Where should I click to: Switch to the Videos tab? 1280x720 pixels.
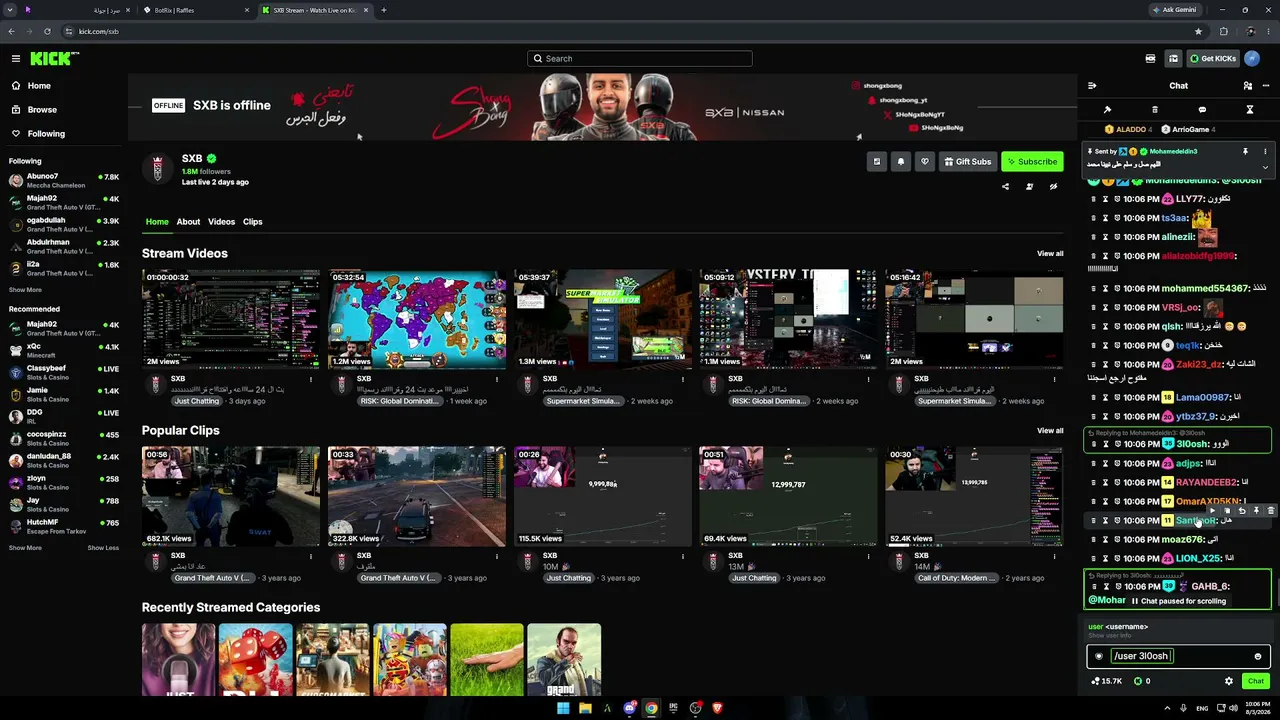221,222
